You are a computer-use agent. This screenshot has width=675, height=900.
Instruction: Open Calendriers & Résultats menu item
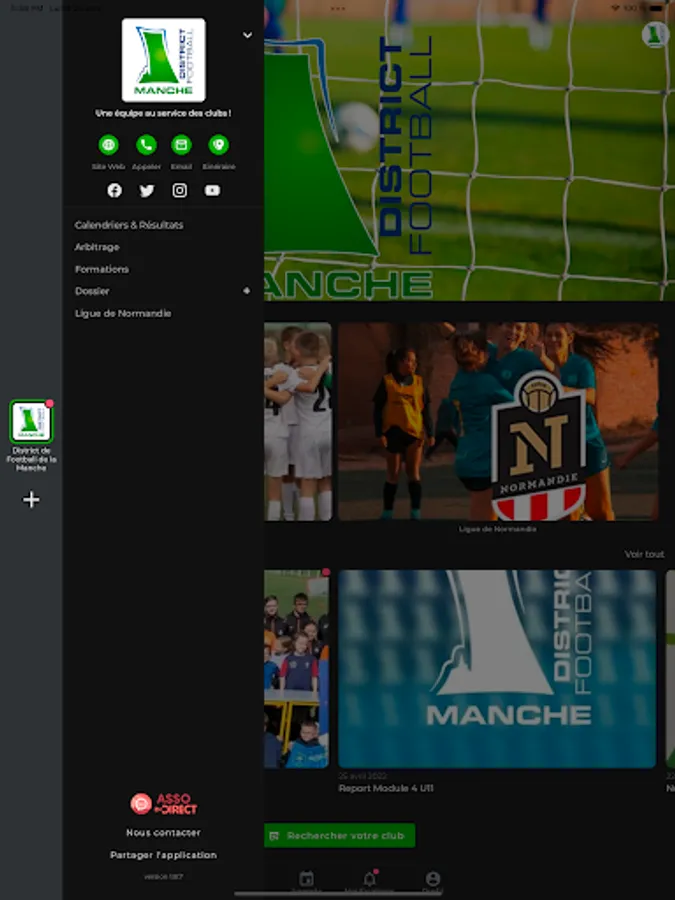129,225
